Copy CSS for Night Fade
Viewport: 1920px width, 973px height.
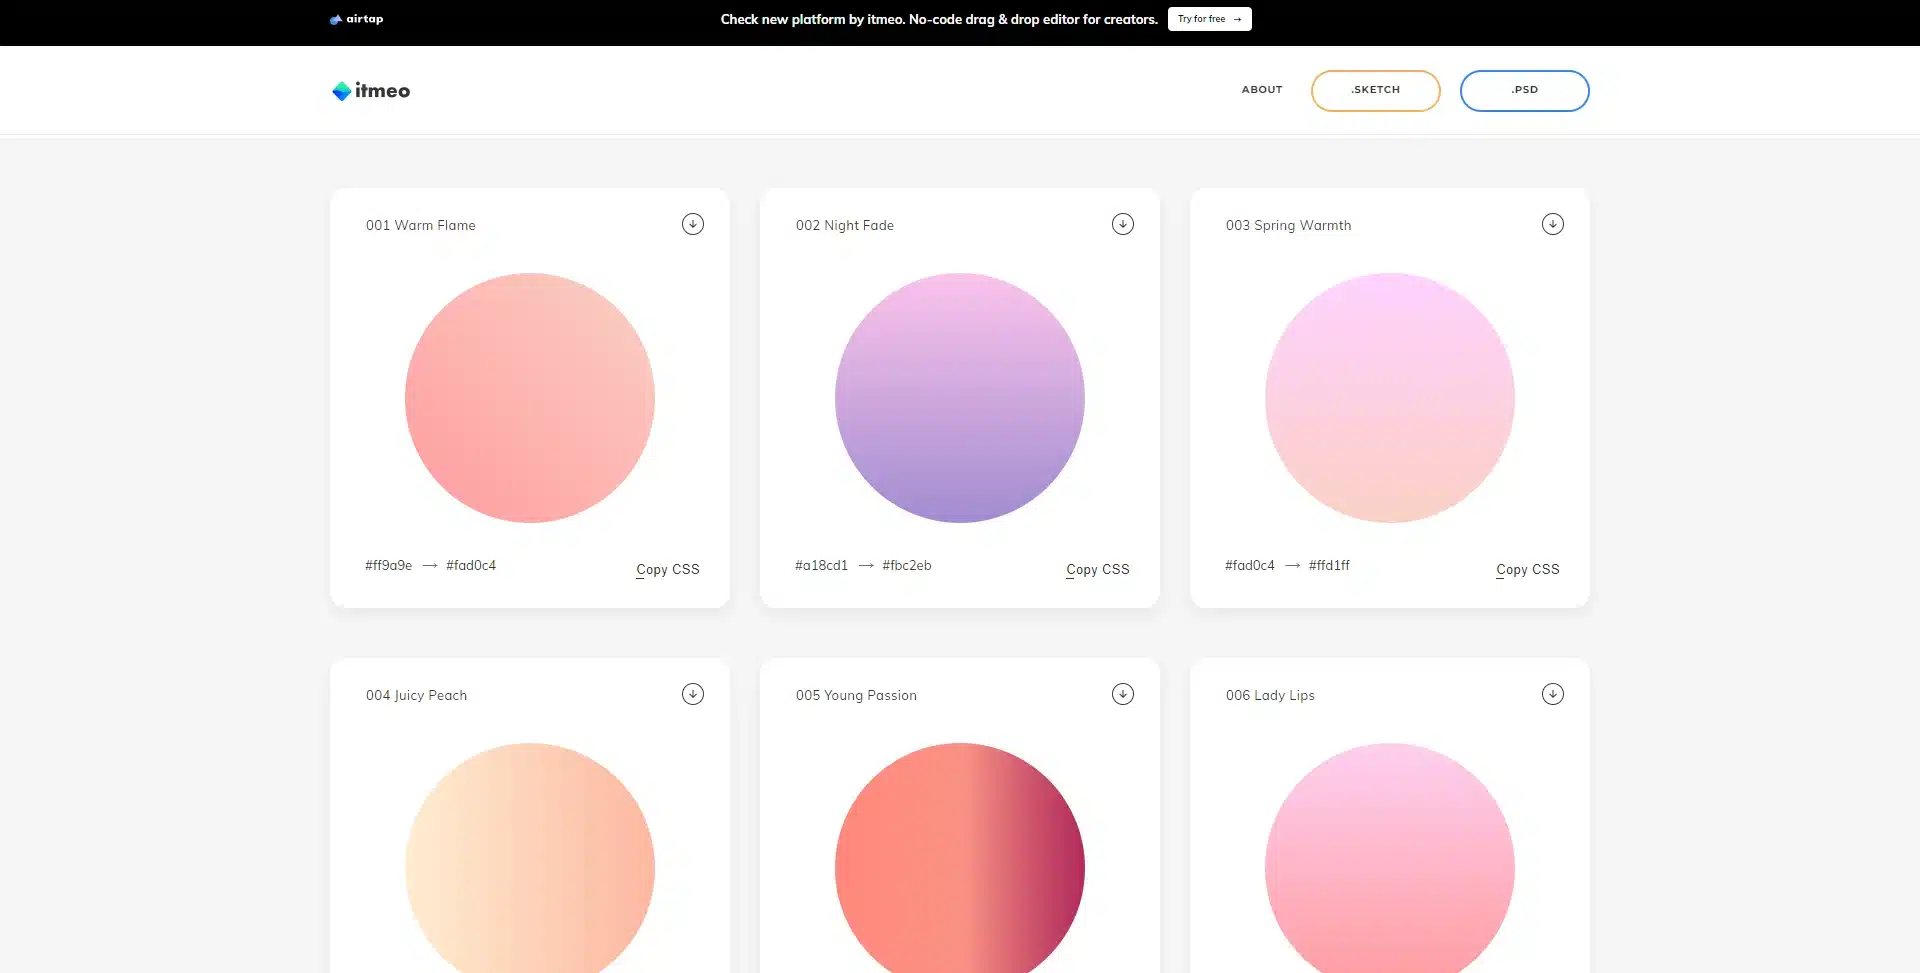[1097, 569]
